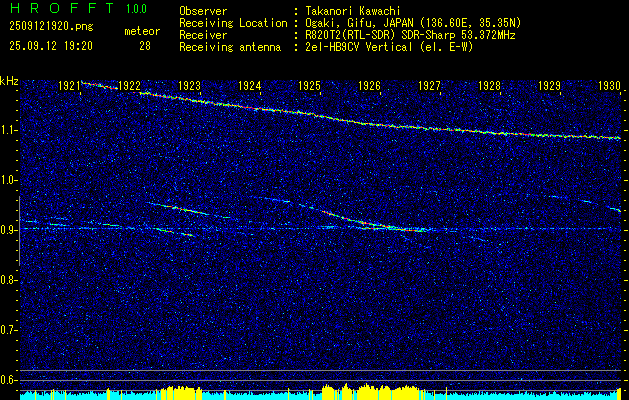Click the 1930 time marker
629x400 pixels.
609,86
